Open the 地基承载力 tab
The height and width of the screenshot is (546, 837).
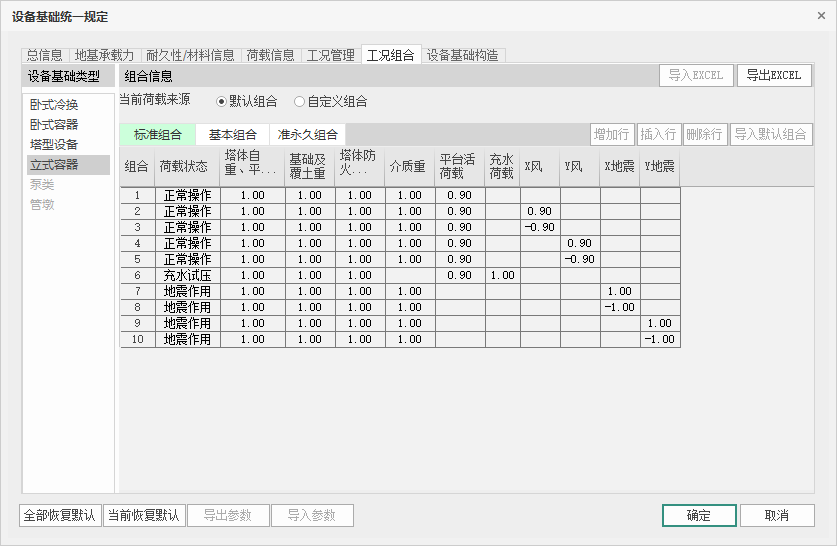(x=104, y=55)
